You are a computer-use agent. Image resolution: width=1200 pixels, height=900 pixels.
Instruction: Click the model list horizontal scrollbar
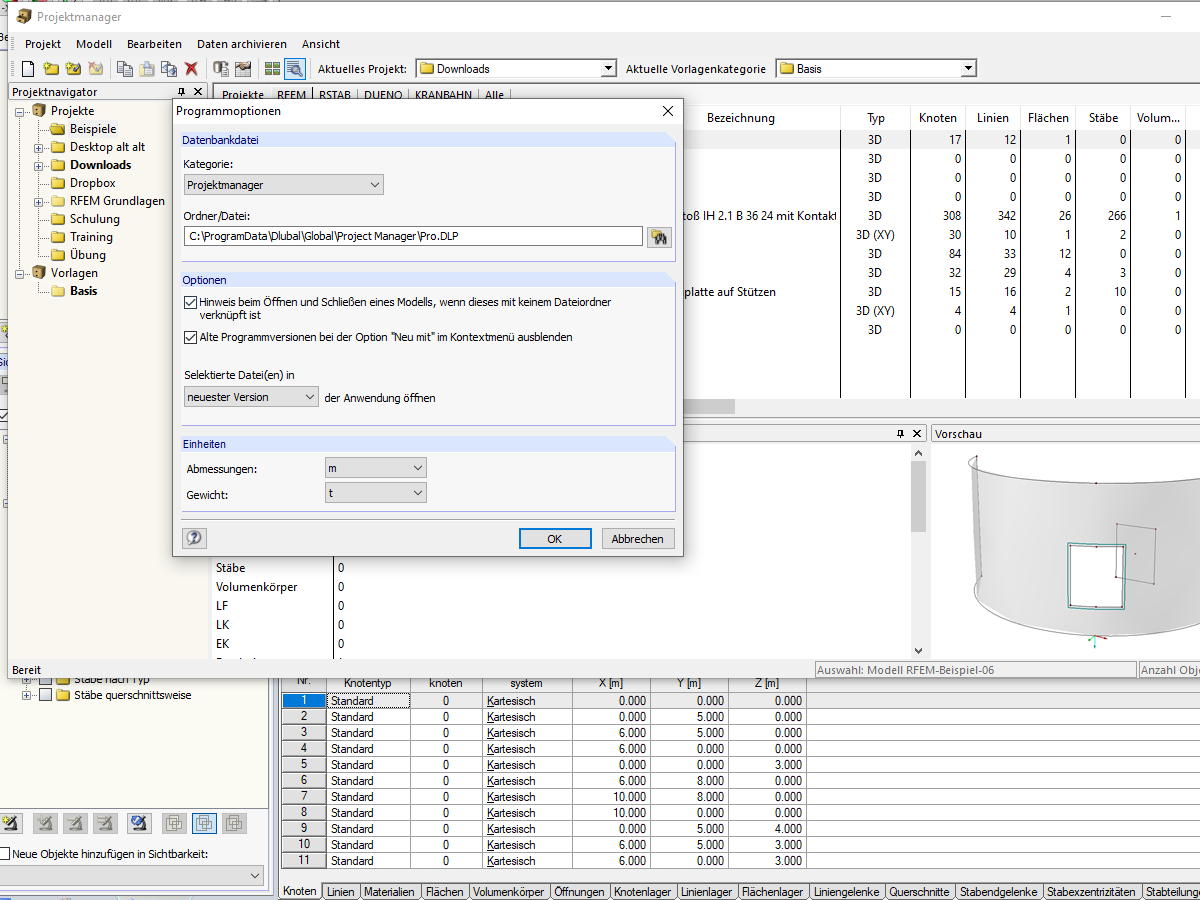coord(709,406)
